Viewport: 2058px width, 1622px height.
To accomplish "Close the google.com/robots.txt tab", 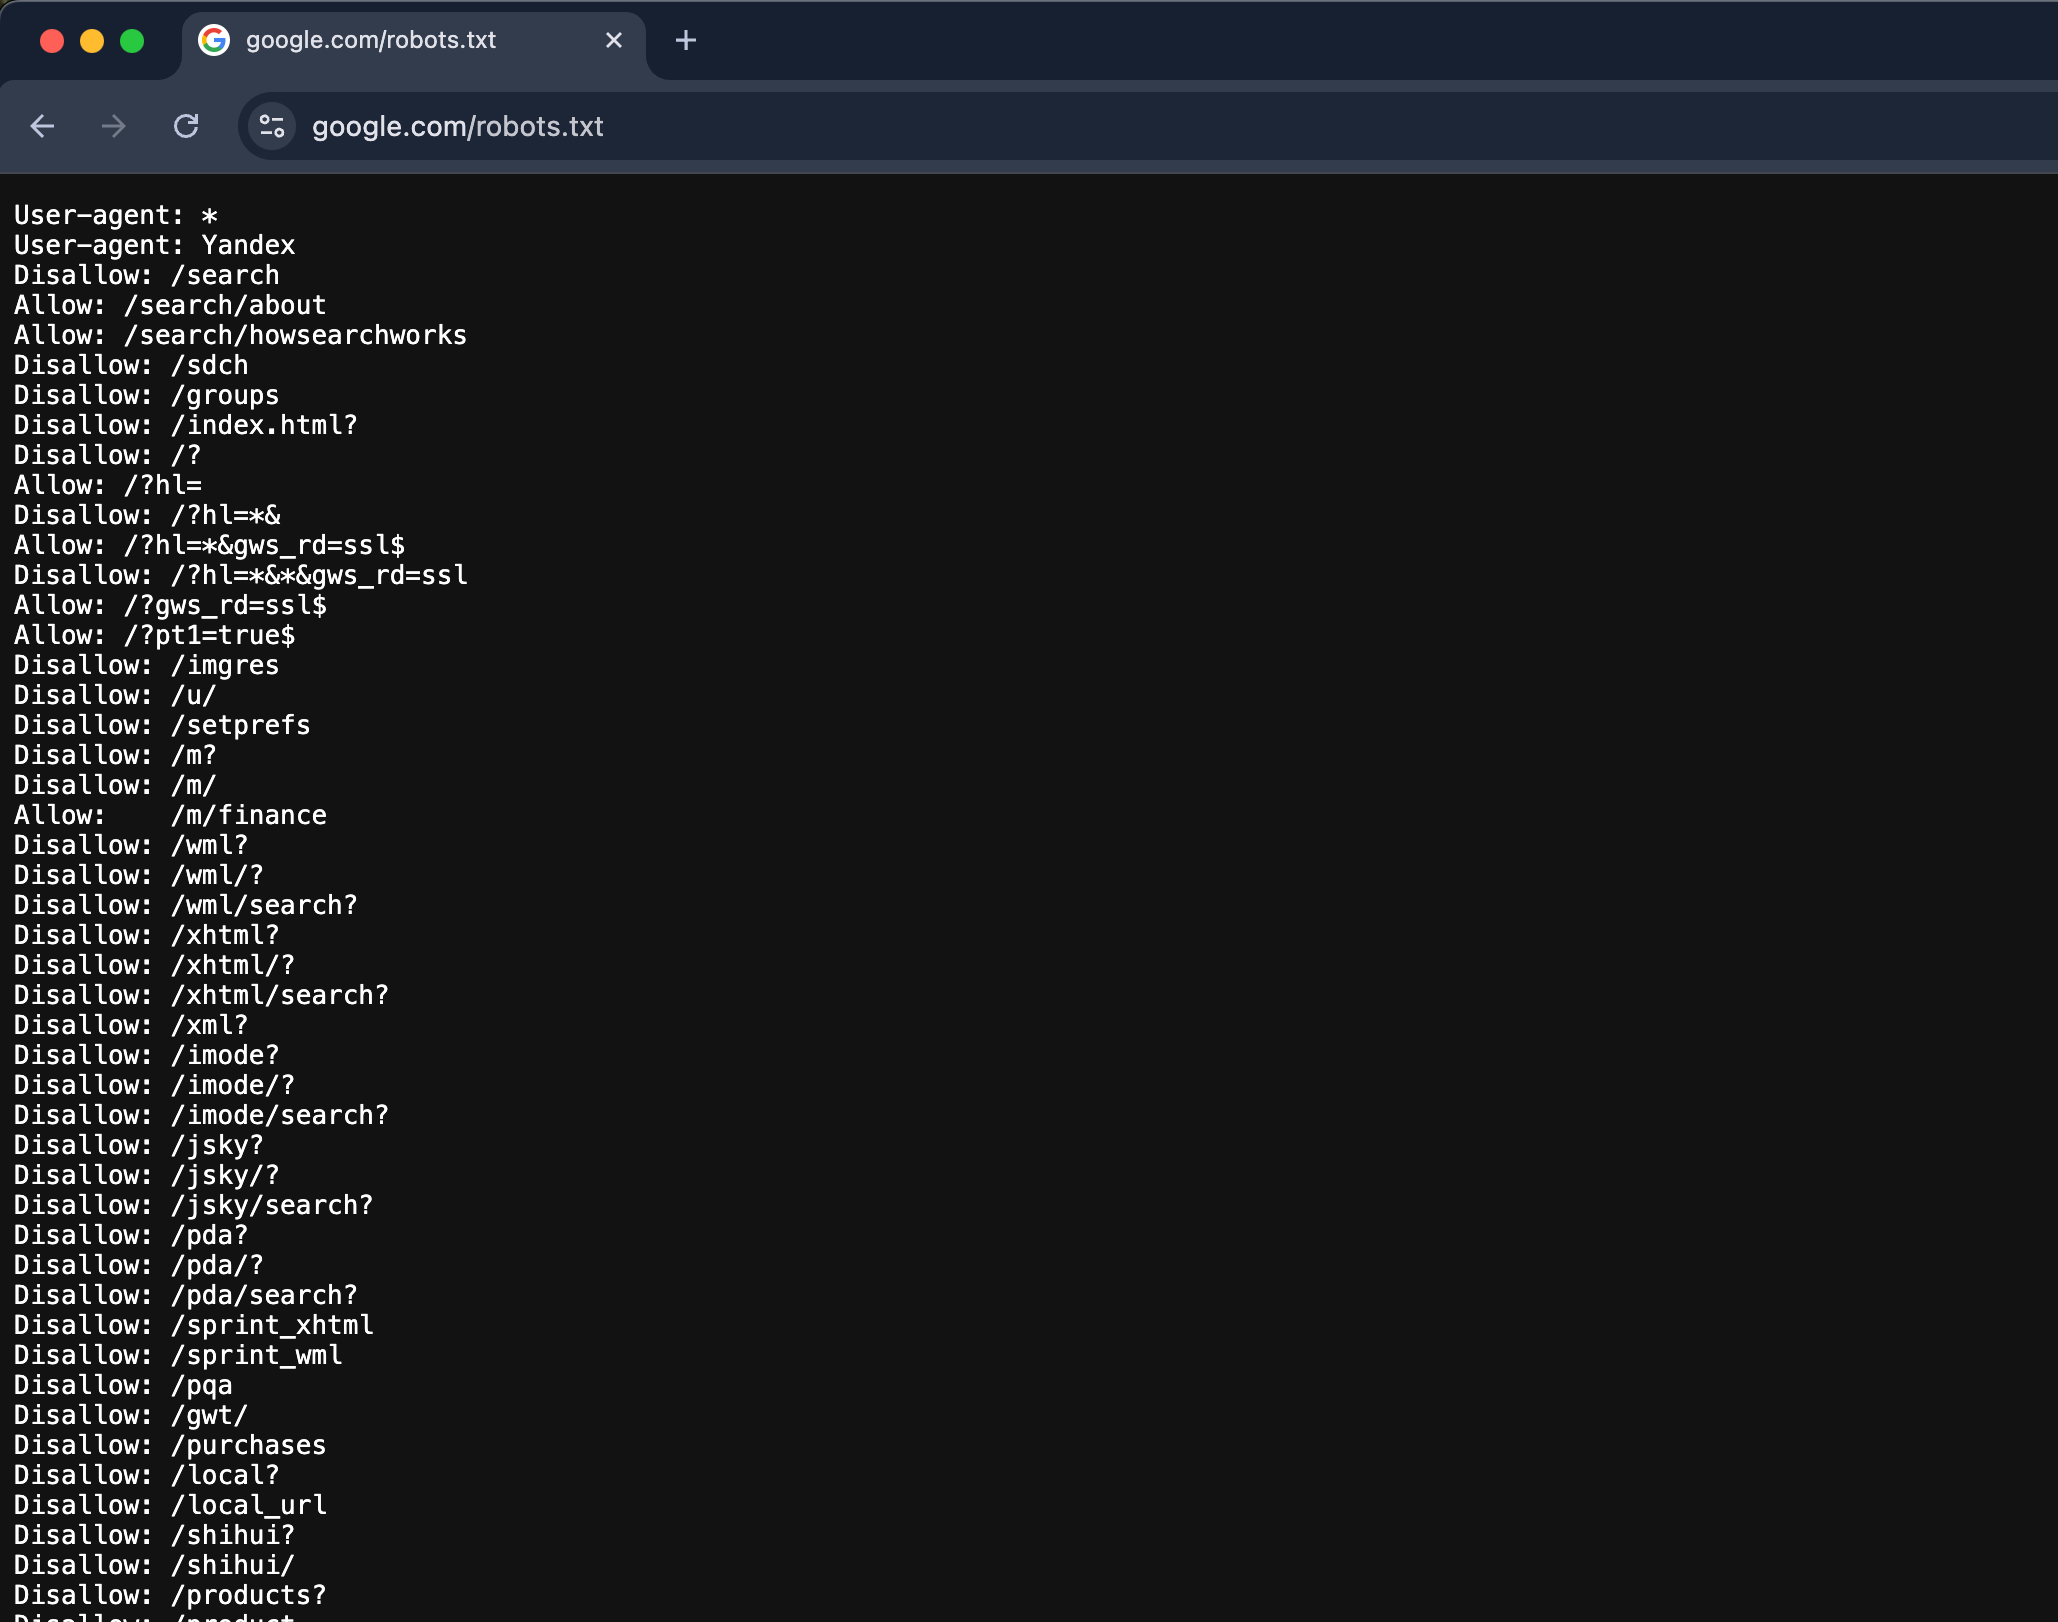I will click(x=613, y=40).
